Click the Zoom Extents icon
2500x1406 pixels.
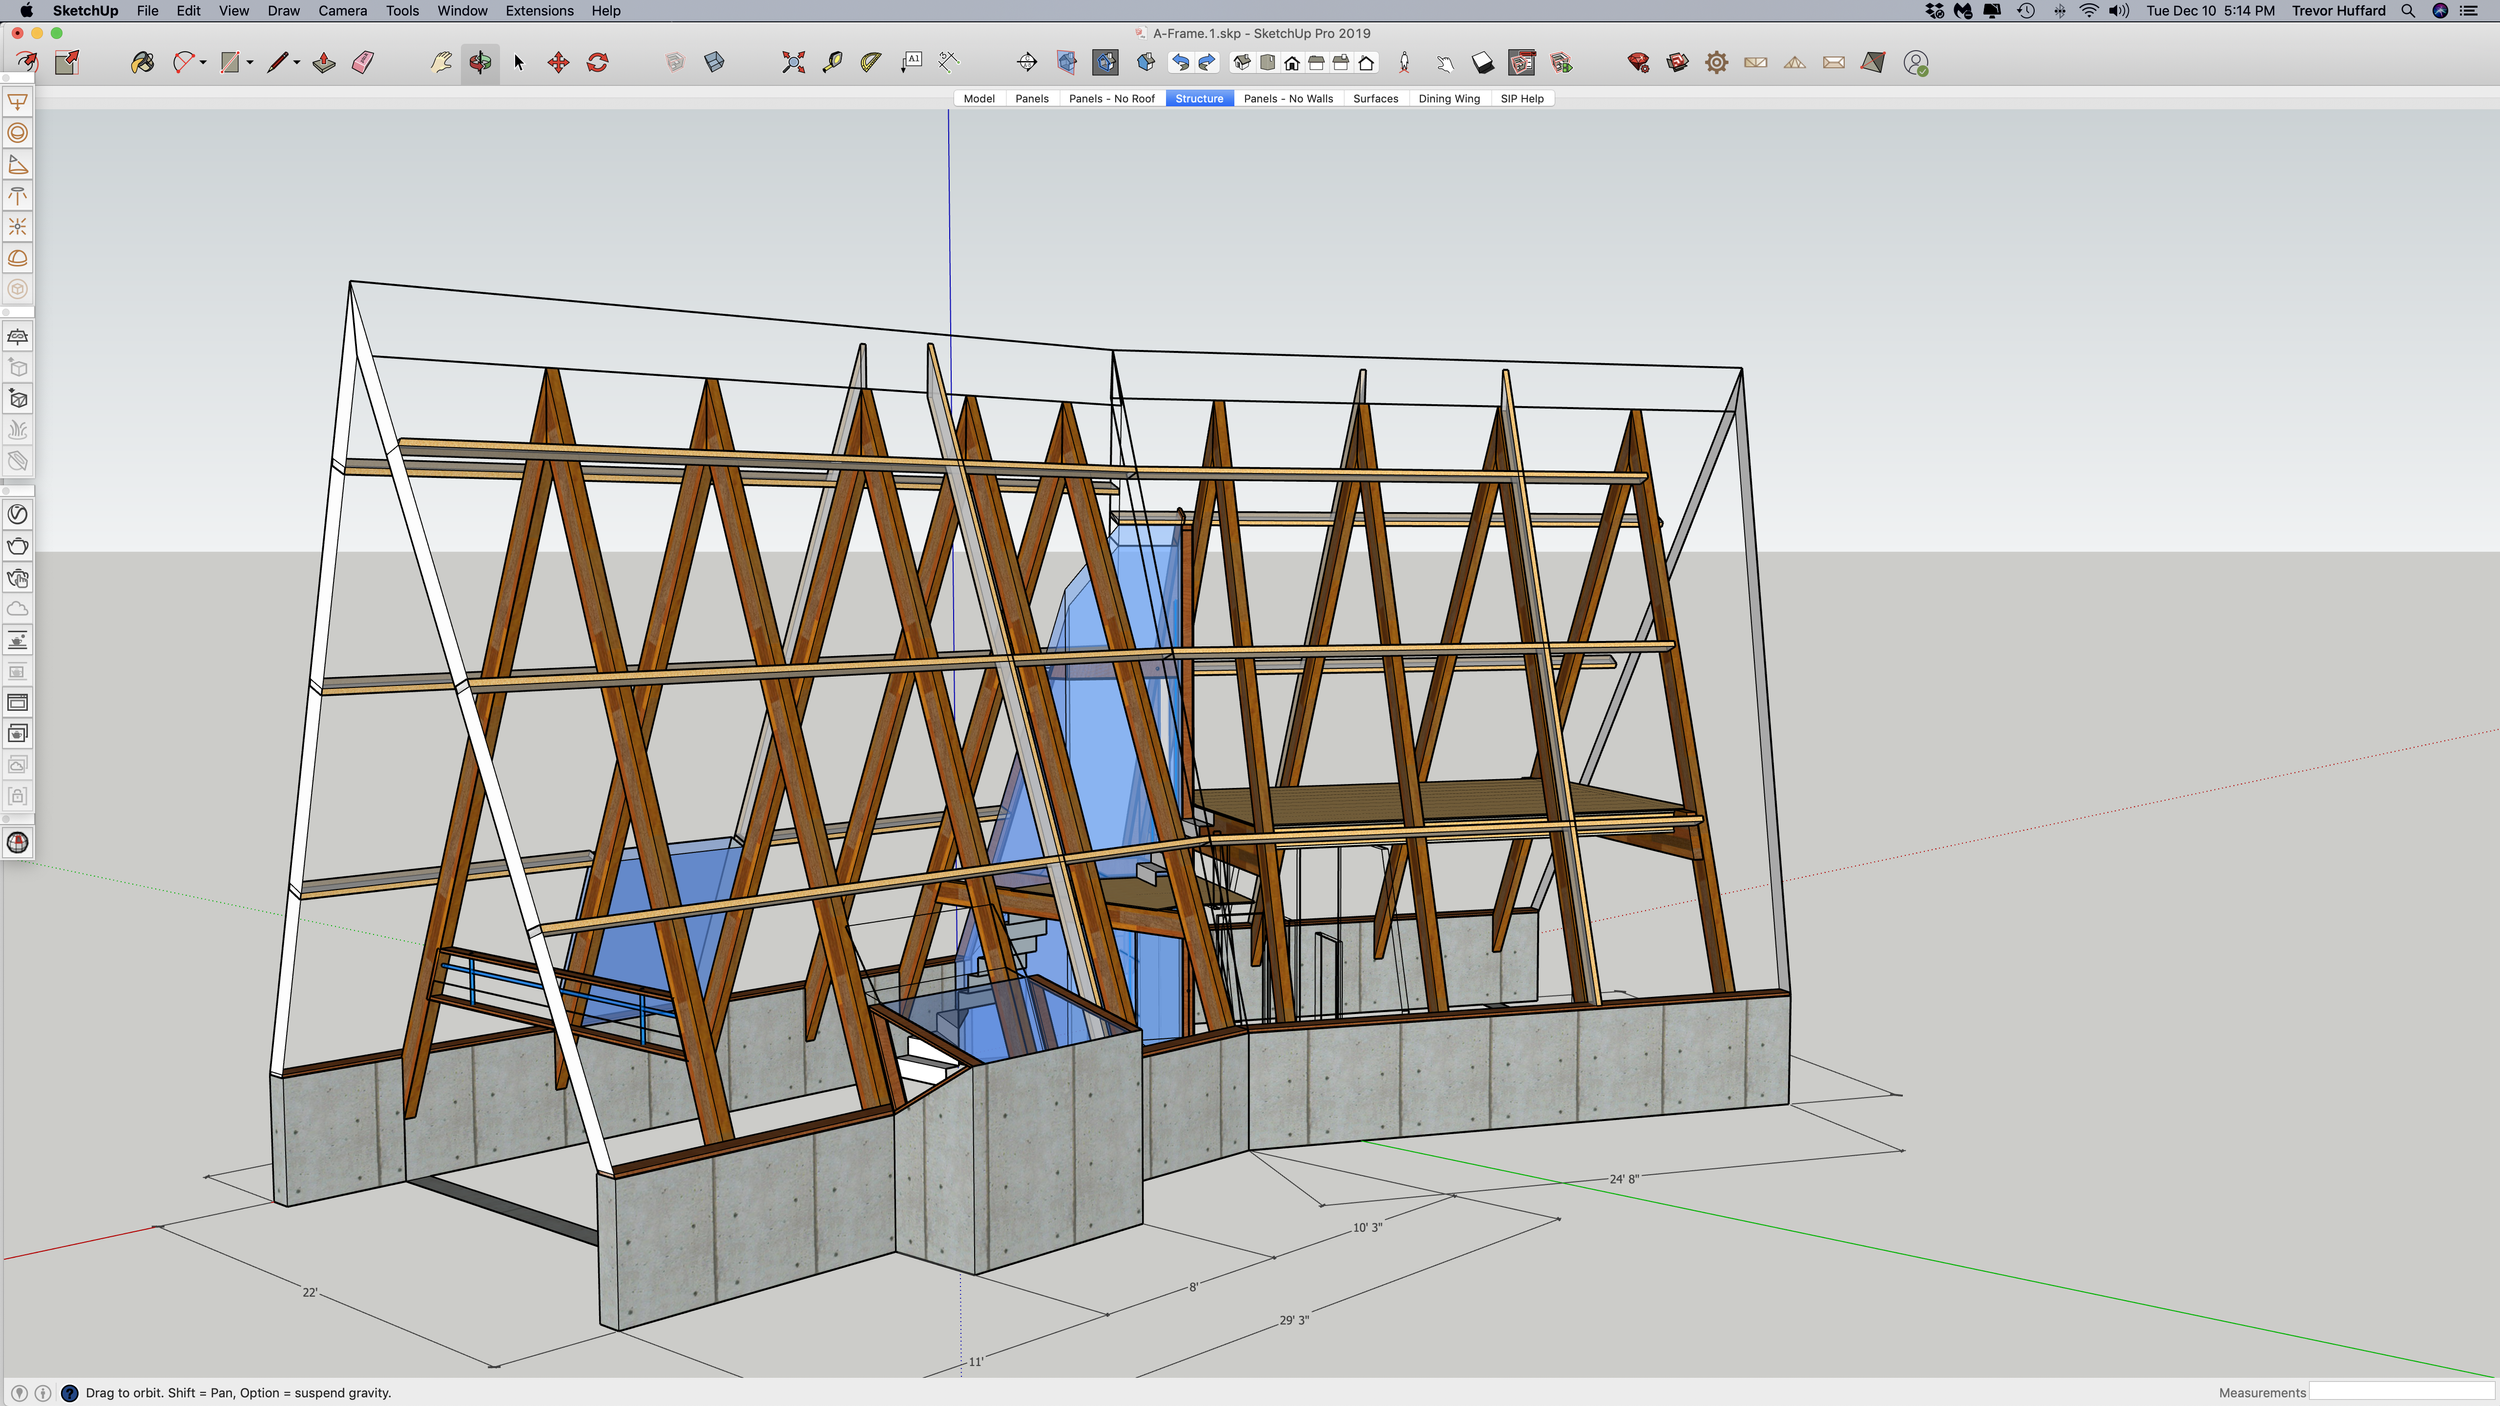point(793,63)
